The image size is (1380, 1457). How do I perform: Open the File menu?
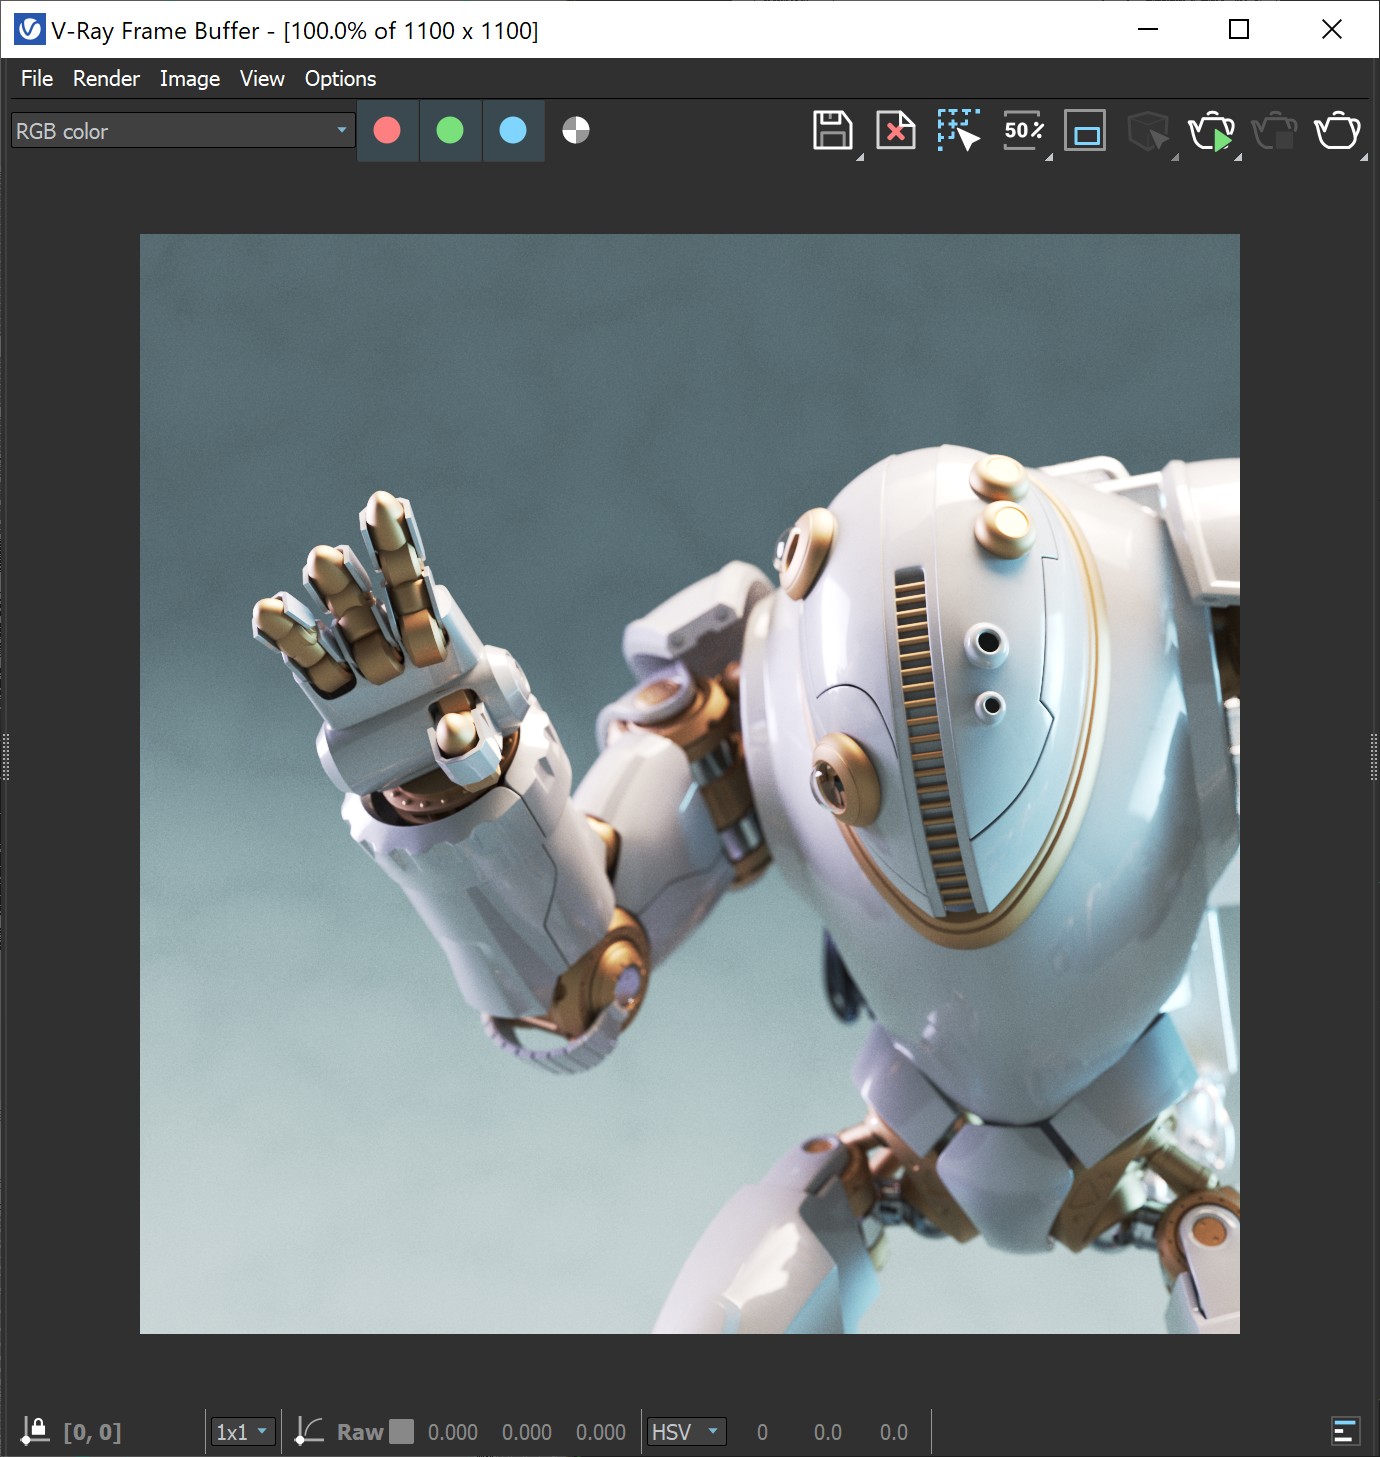(x=35, y=78)
